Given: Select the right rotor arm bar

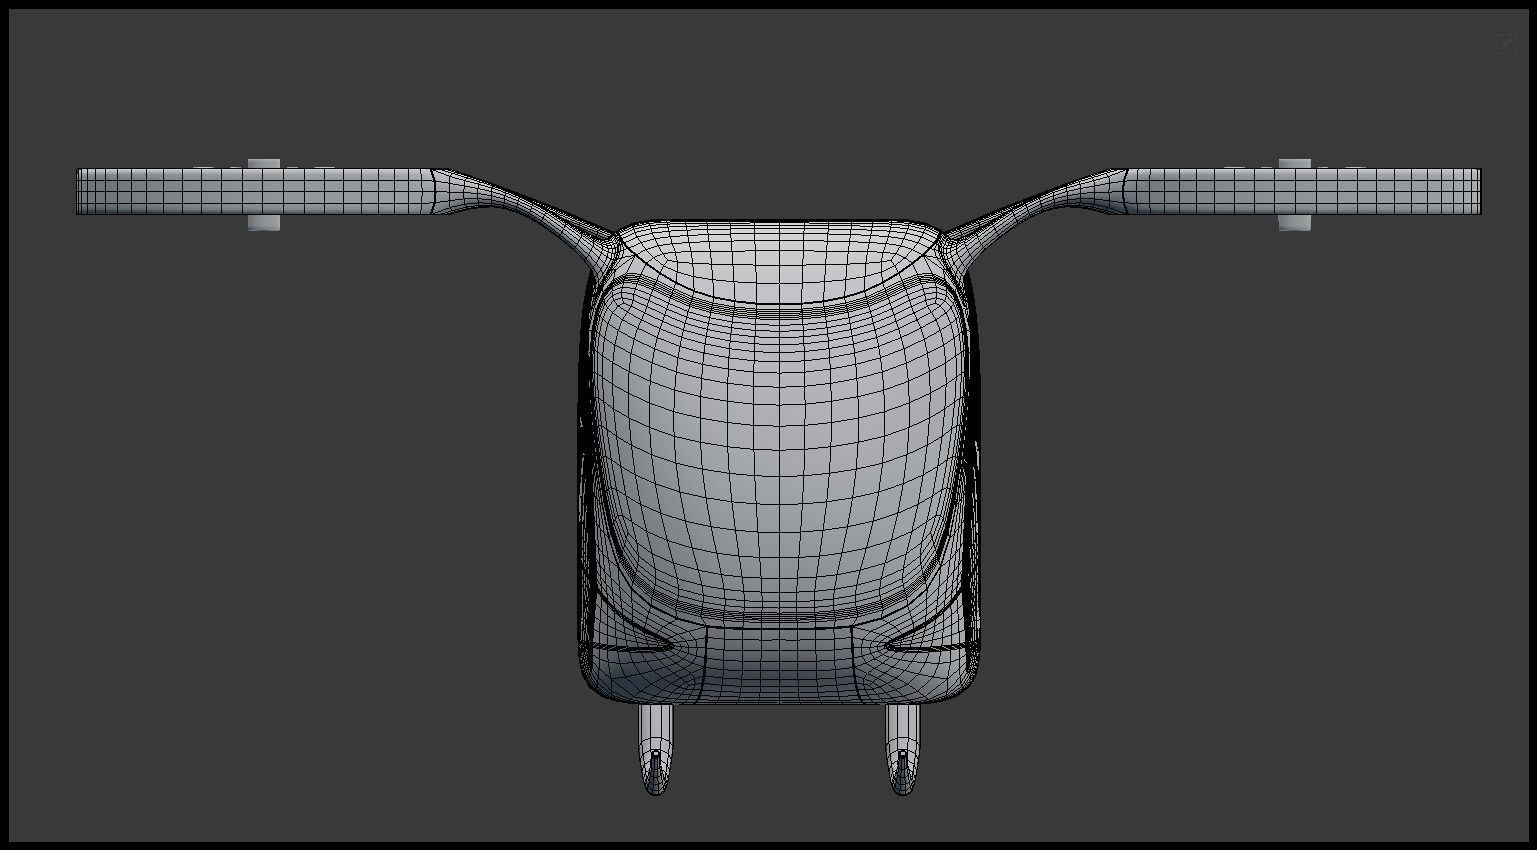Looking at the screenshot, I should pyautogui.click(x=1302, y=191).
